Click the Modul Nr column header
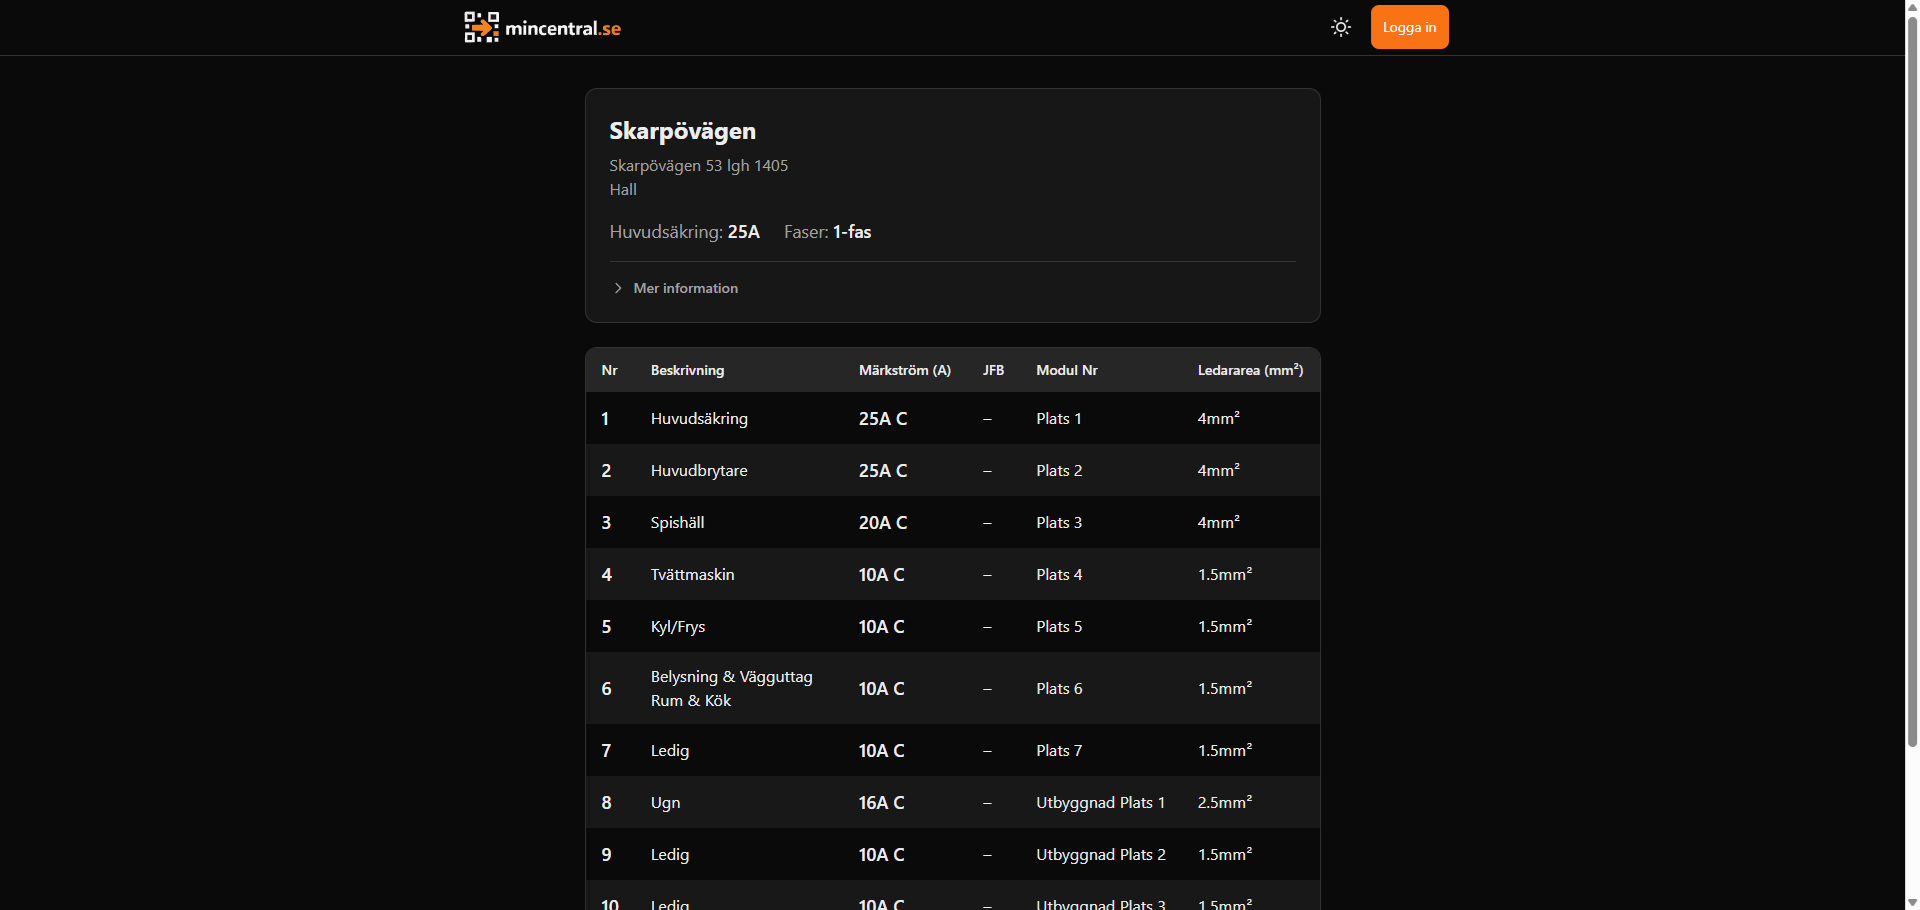The width and height of the screenshot is (1920, 910). pos(1067,370)
